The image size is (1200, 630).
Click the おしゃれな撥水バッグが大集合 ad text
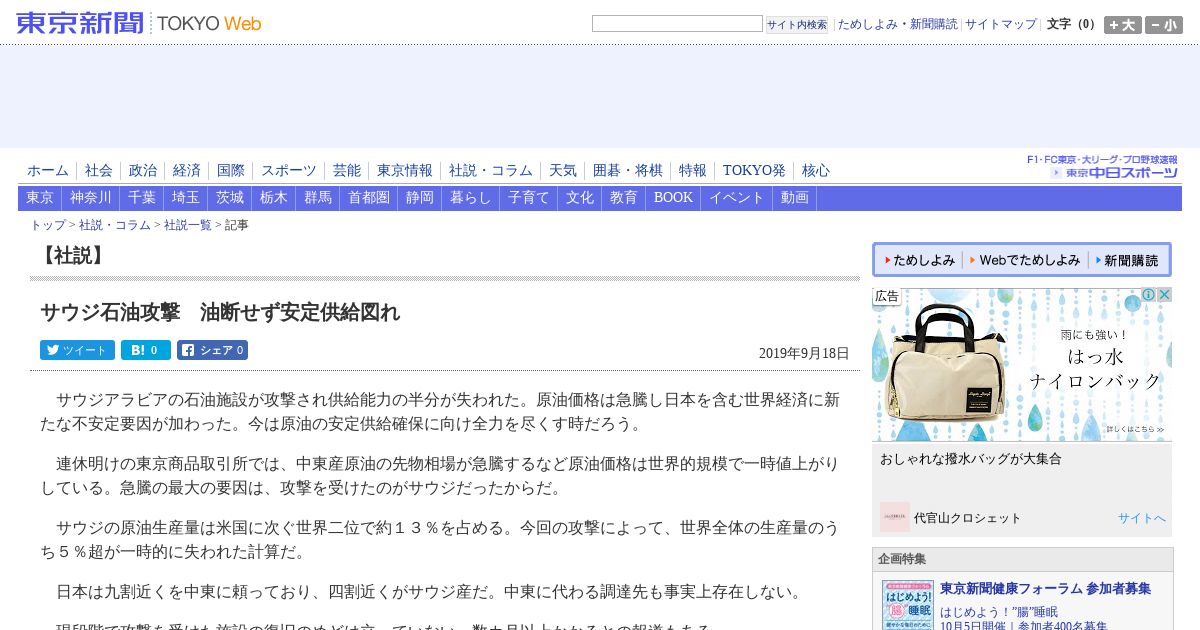click(971, 459)
